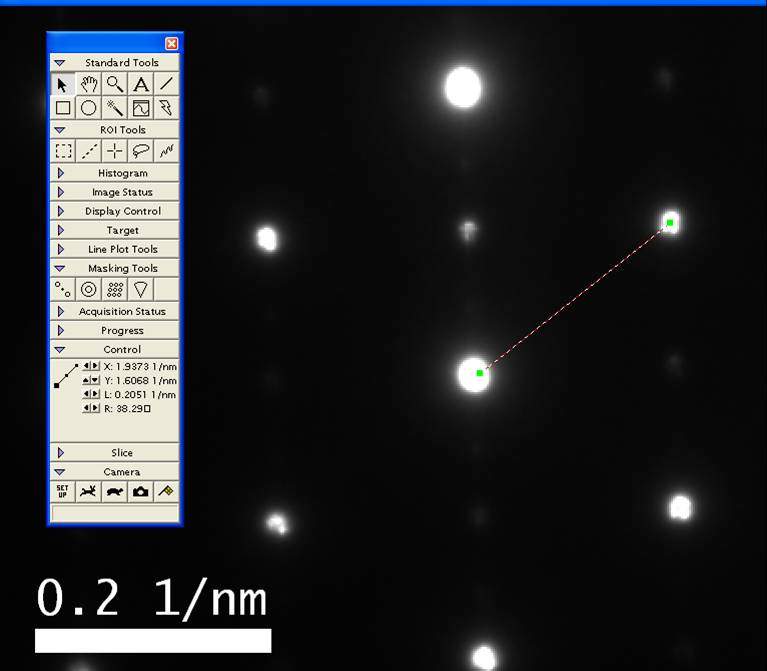Start fast search view (rabbit icon)
Viewport: 767px width, 671px height.
pyautogui.click(x=89, y=491)
